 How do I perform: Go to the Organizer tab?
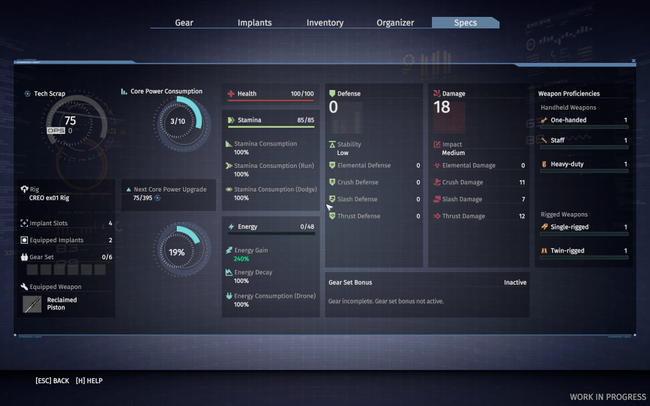pyautogui.click(x=395, y=22)
